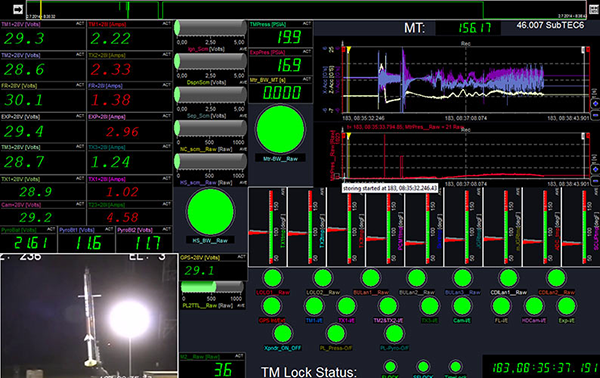The height and width of the screenshot is (378, 600).
Task: Click the middle TM Lock Status light
Action: pos(423,367)
